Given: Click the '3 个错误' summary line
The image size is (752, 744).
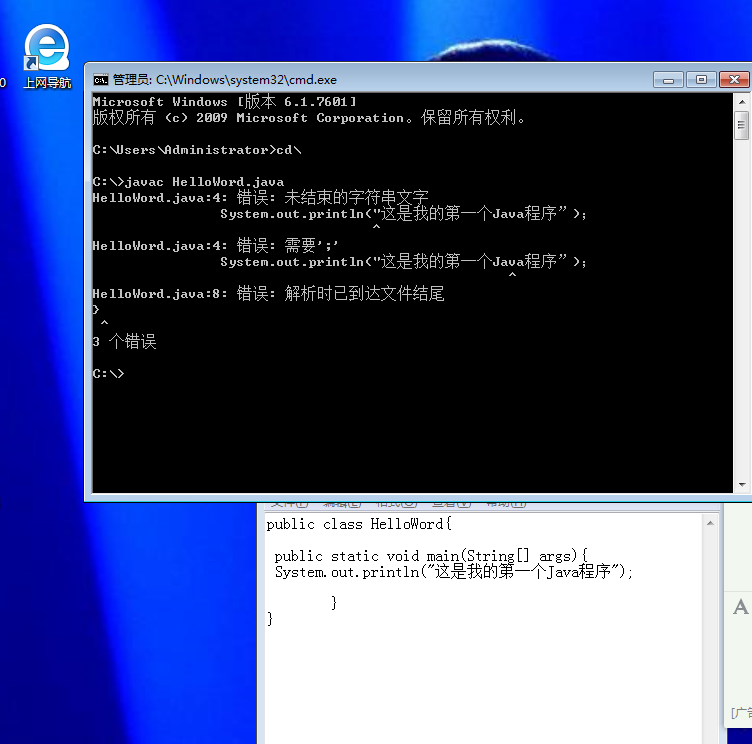Looking at the screenshot, I should click(x=125, y=342).
